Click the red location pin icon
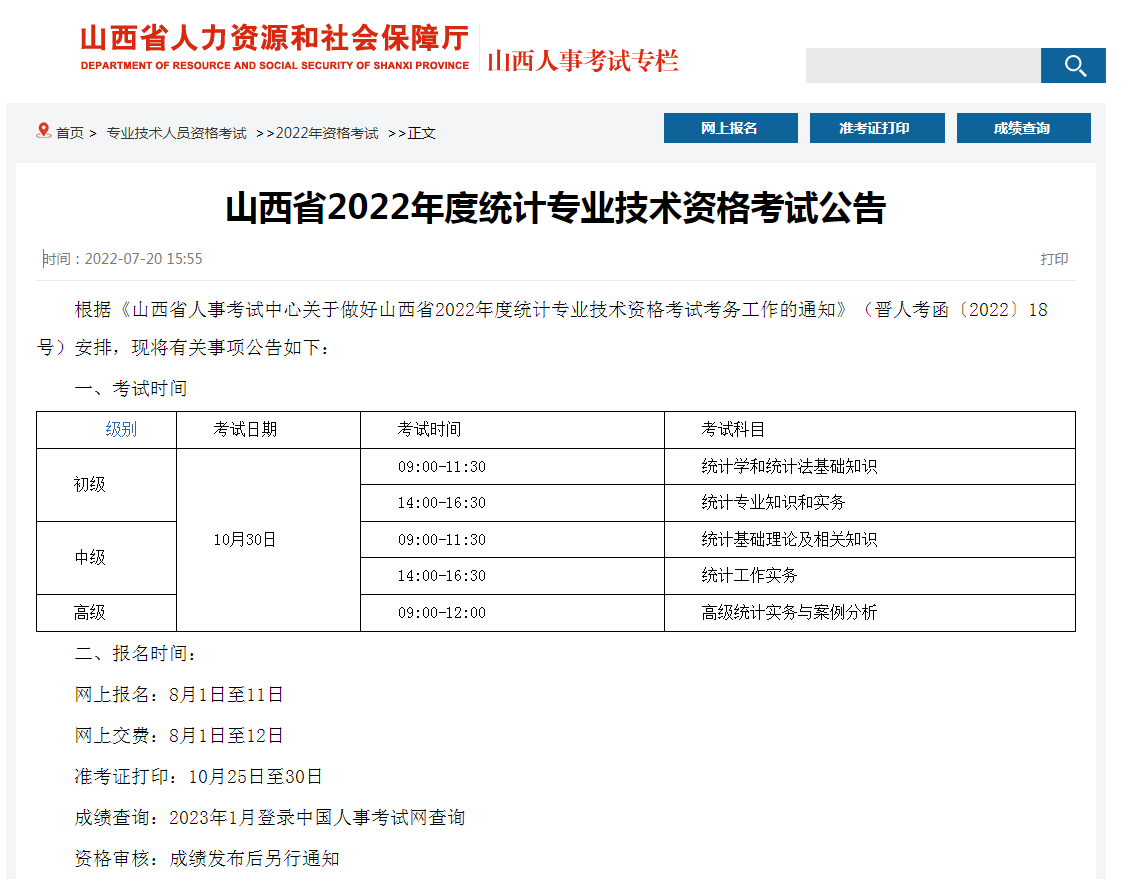 coord(43,131)
